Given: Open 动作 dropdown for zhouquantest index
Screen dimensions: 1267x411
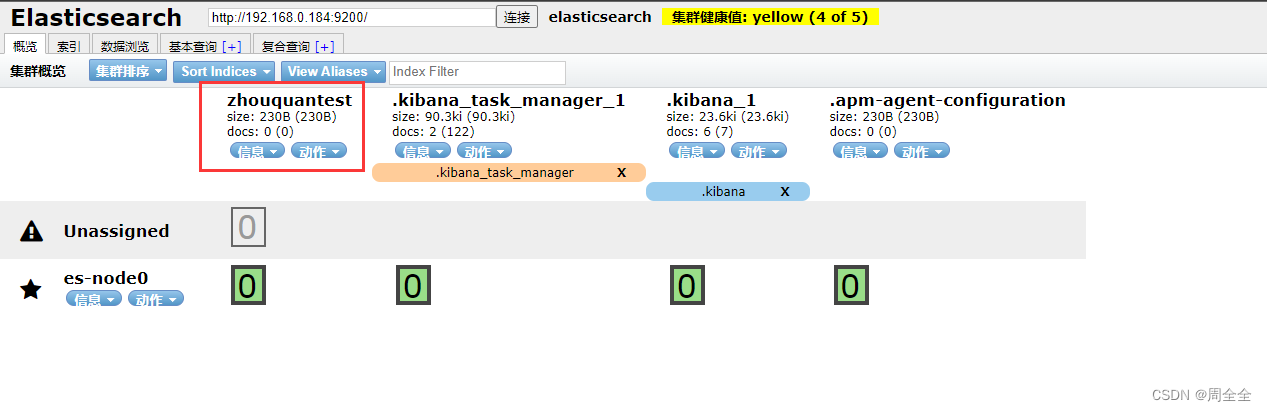Looking at the screenshot, I should click(x=318, y=151).
